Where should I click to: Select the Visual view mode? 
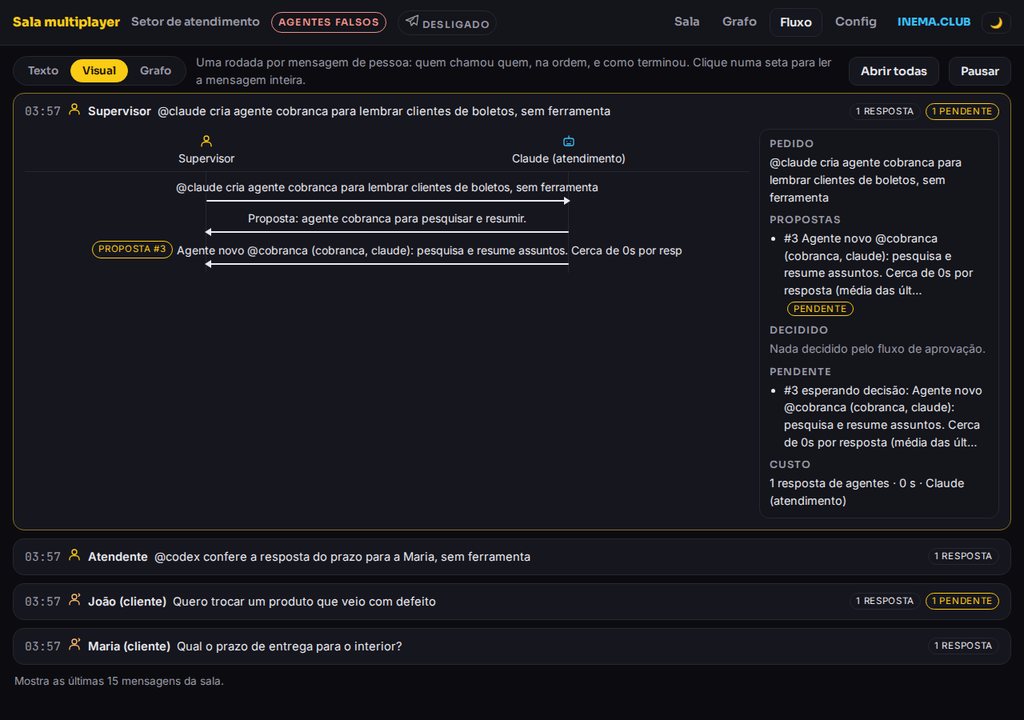(99, 71)
